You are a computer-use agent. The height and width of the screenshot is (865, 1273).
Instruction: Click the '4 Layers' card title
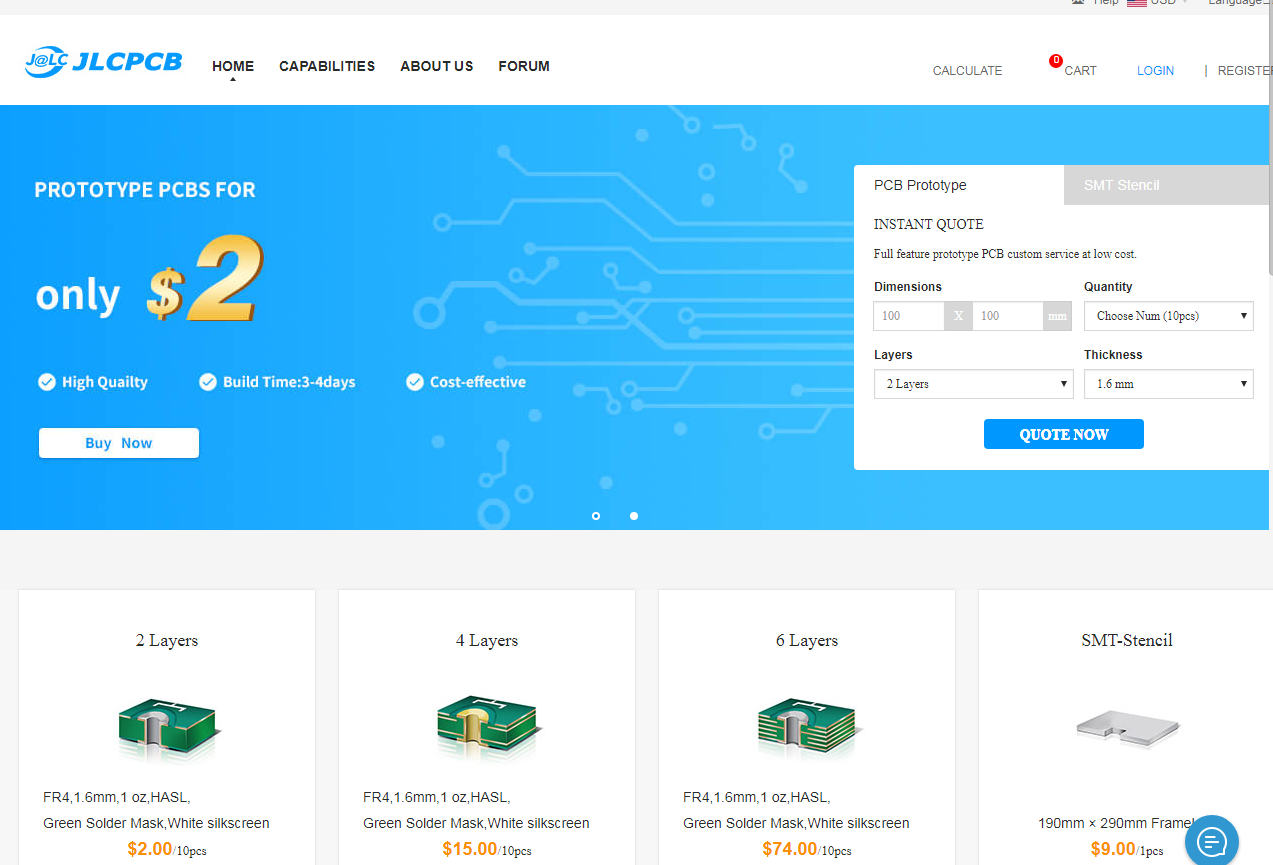(487, 640)
